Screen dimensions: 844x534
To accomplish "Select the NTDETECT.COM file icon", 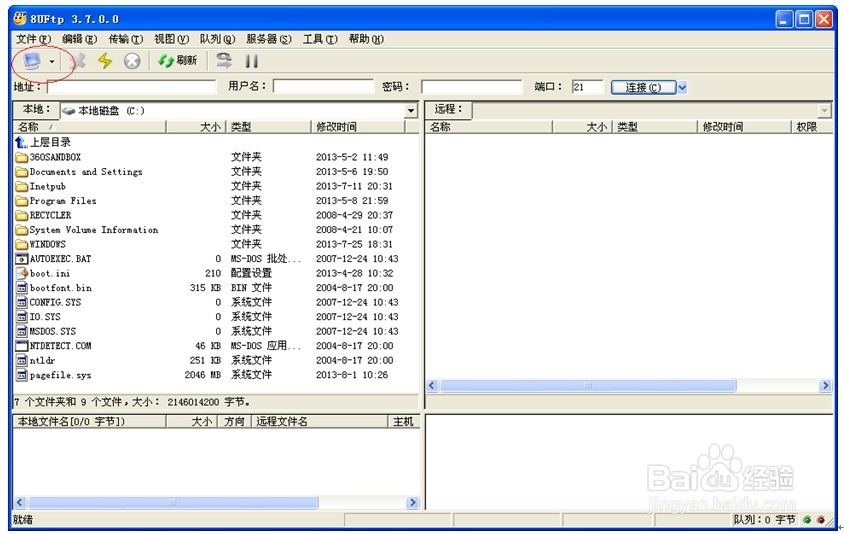I will tap(22, 346).
